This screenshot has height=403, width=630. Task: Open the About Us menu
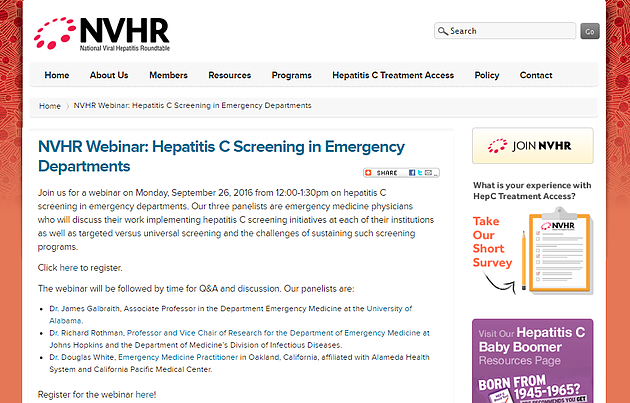click(109, 75)
